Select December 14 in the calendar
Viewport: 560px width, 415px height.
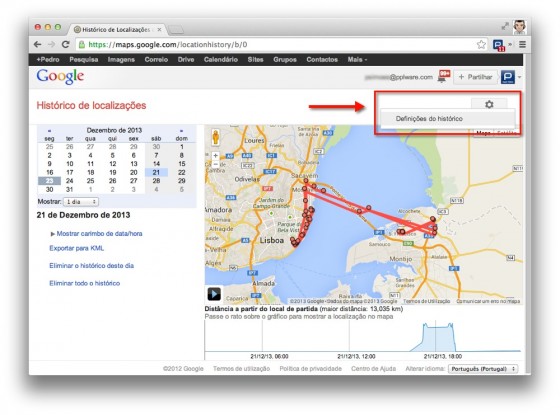[x=156, y=164]
